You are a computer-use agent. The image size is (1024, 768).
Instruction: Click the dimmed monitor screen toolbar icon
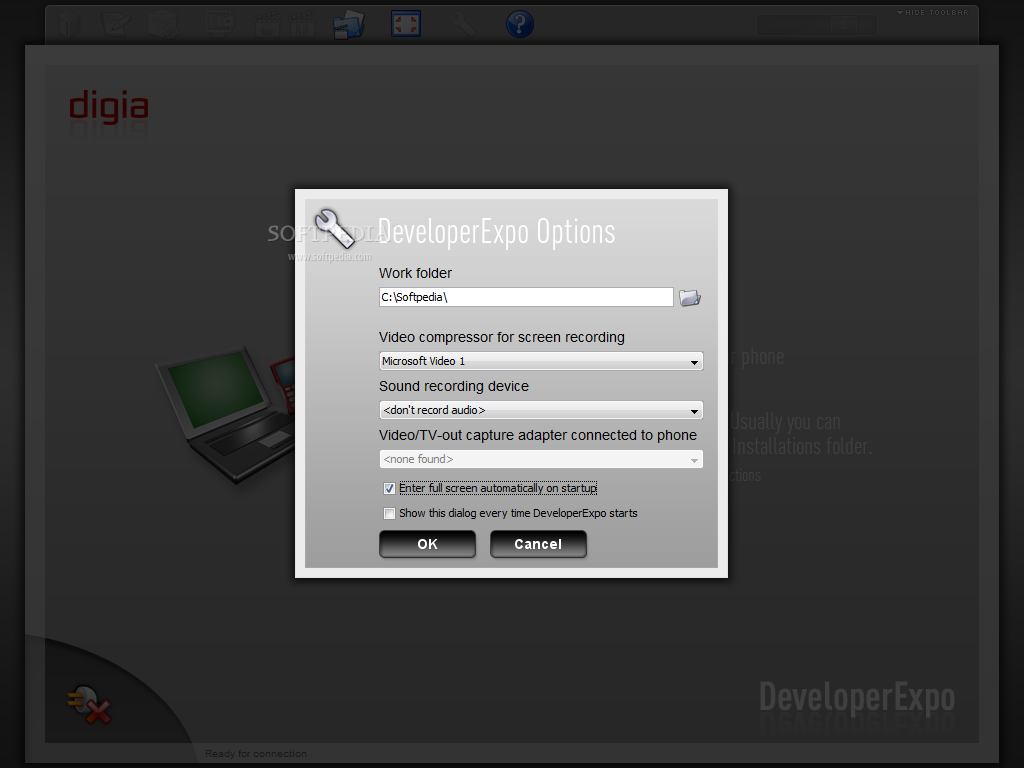[219, 25]
